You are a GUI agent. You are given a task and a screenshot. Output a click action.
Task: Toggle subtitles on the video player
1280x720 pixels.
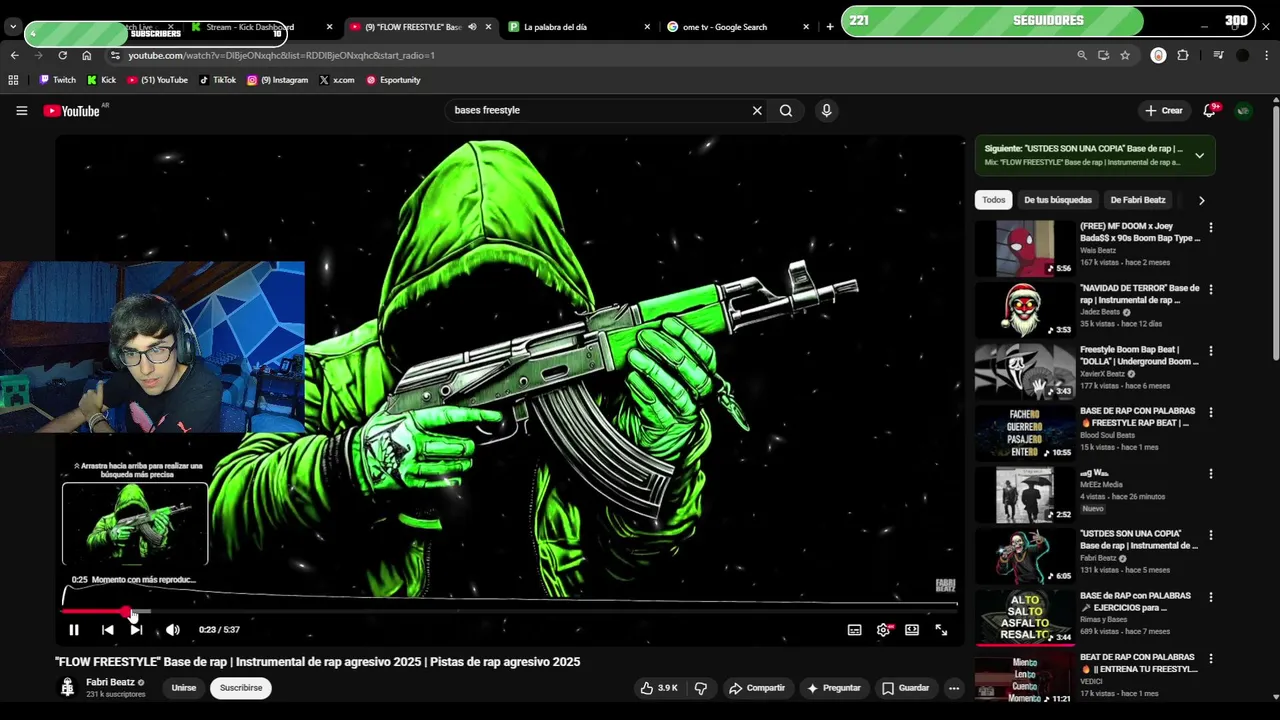tap(854, 630)
